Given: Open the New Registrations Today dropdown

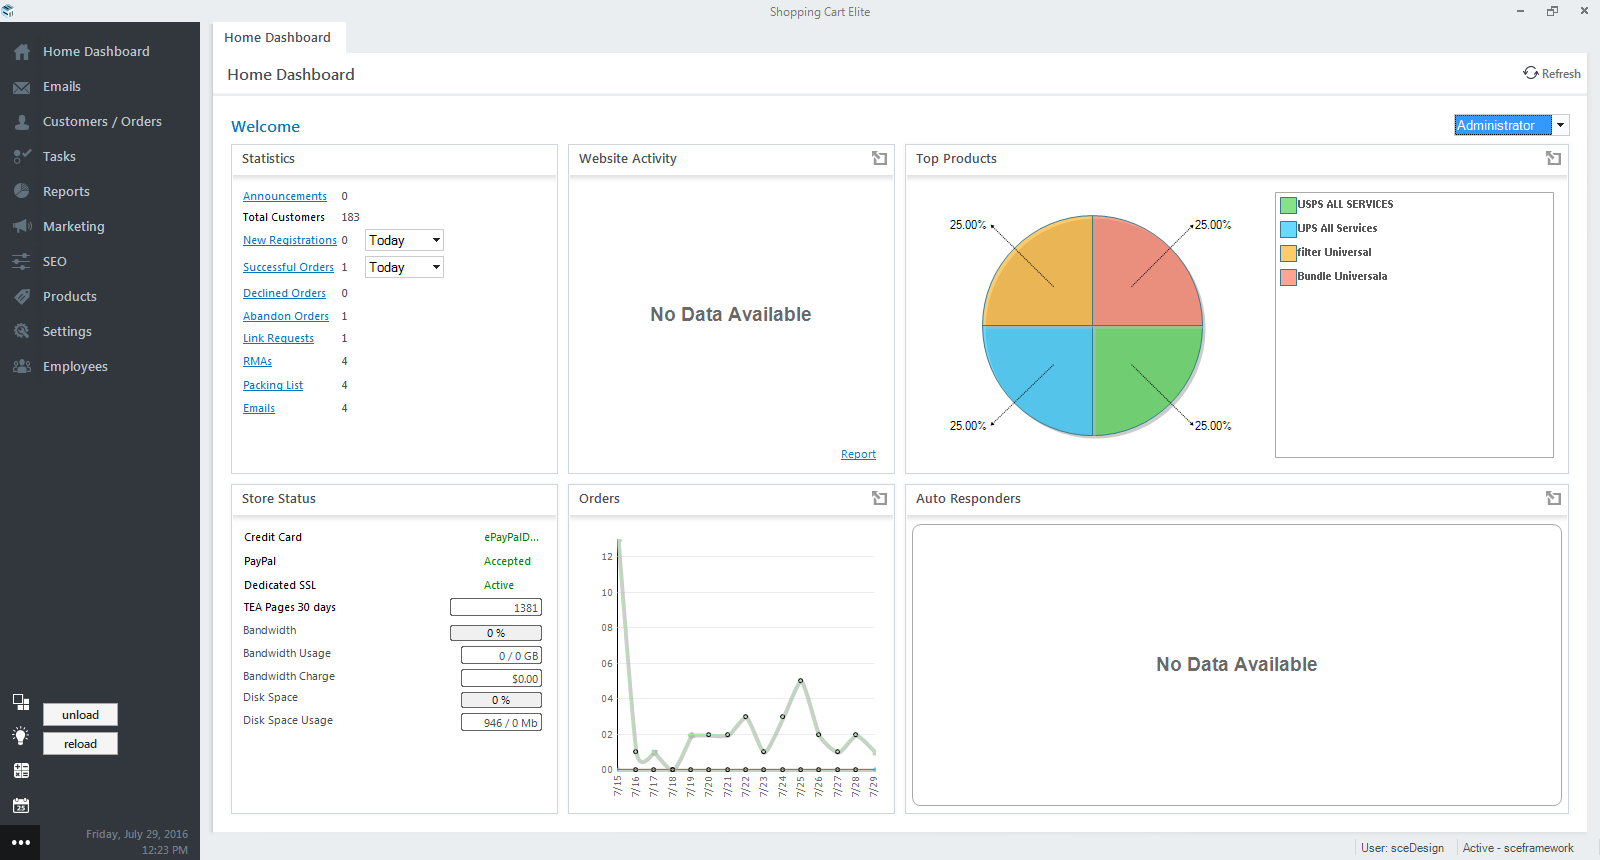Looking at the screenshot, I should click(x=404, y=240).
